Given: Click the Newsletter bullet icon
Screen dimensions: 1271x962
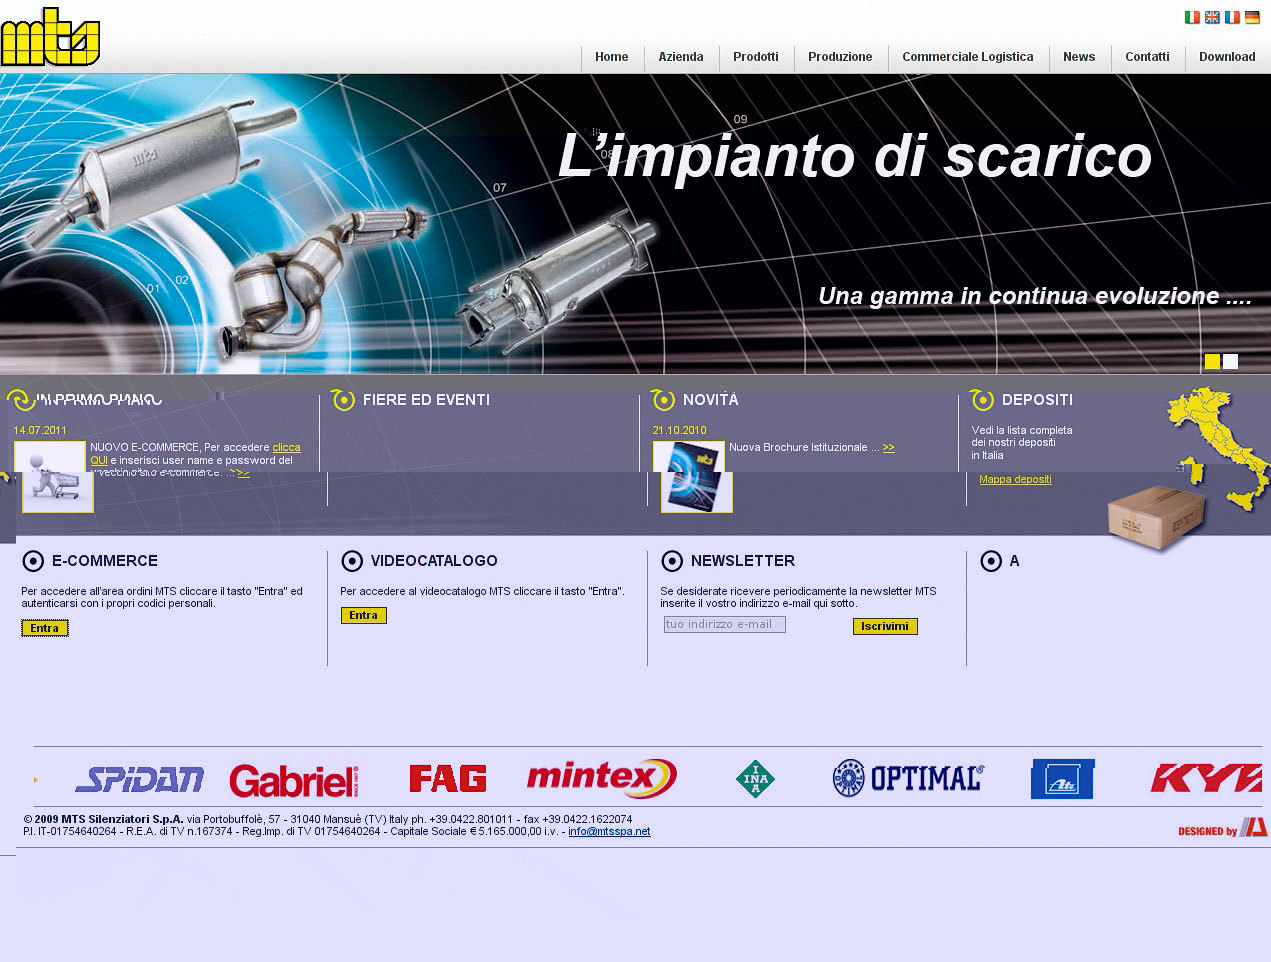Looking at the screenshot, I should pyautogui.click(x=672, y=561).
